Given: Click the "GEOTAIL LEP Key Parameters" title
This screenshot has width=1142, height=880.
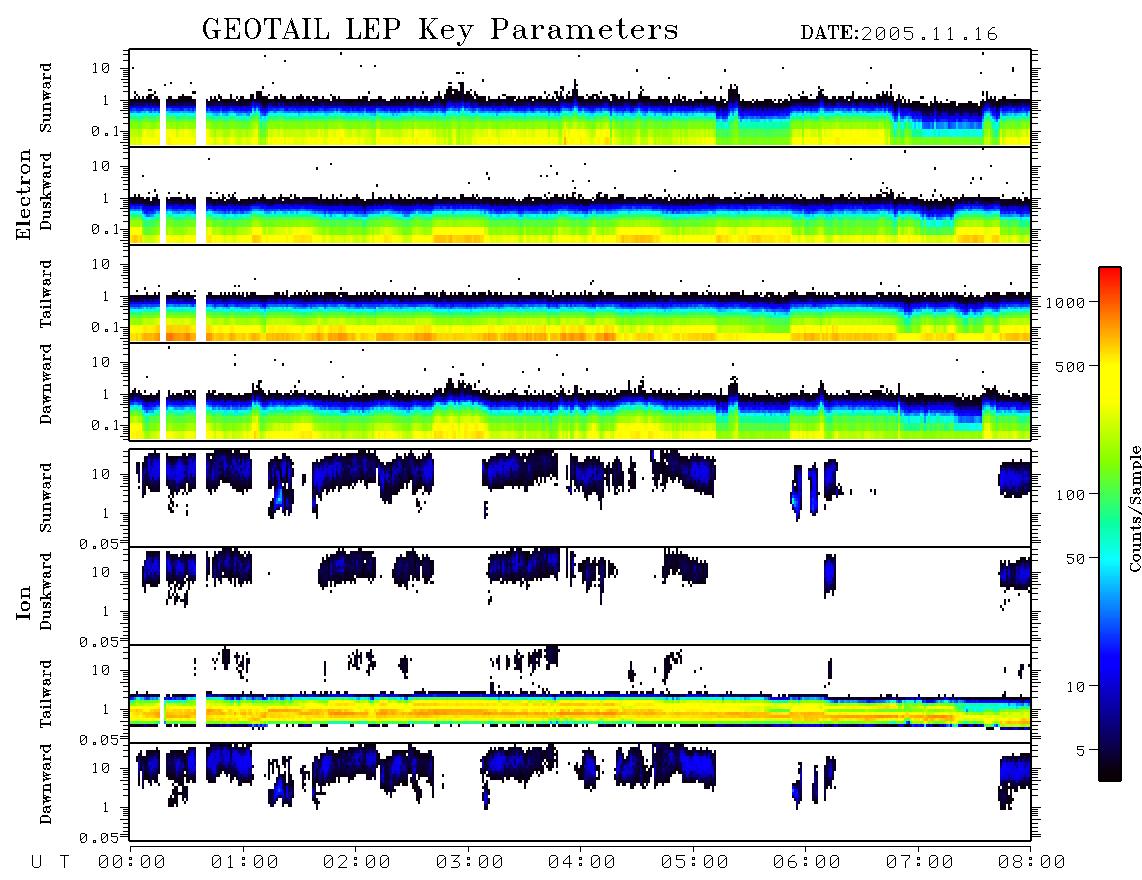Looking at the screenshot, I should pyautogui.click(x=440, y=30).
